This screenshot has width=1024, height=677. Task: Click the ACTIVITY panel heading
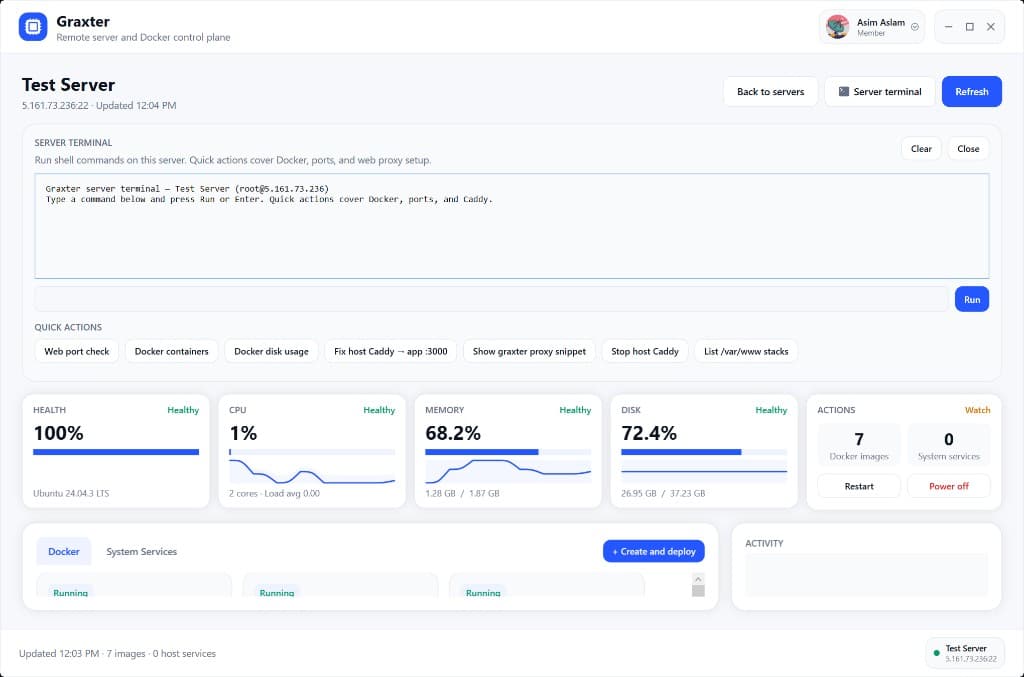(x=764, y=543)
